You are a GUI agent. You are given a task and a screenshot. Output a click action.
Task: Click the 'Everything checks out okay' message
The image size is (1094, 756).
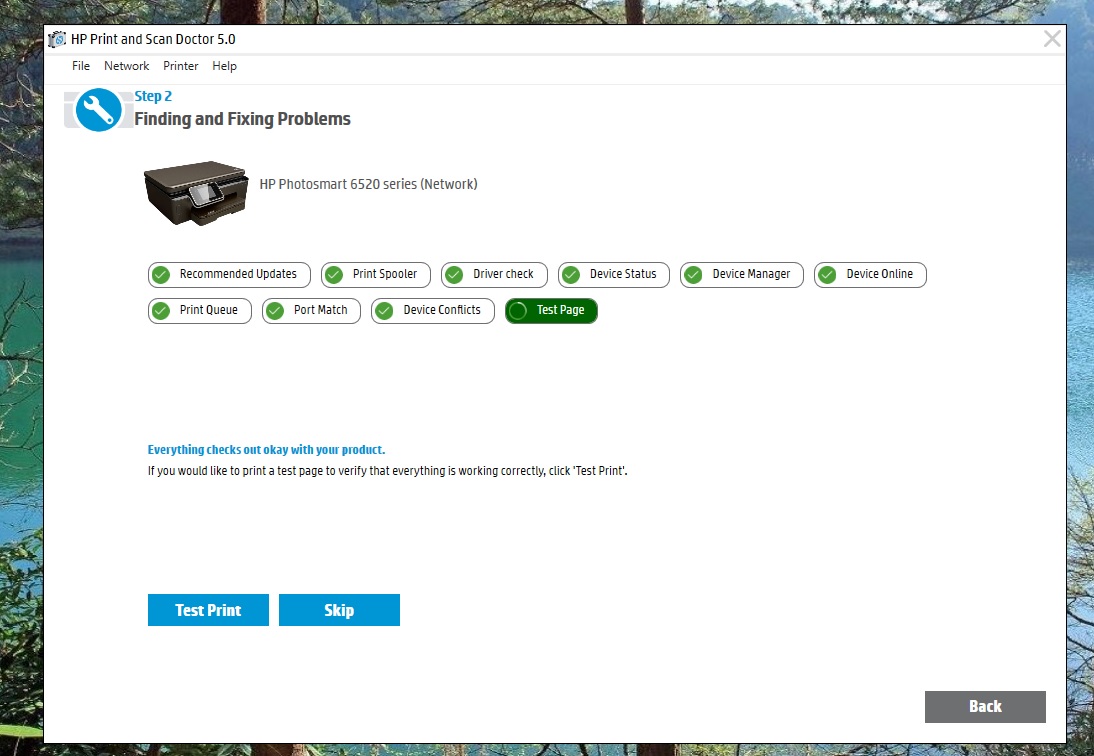click(266, 450)
